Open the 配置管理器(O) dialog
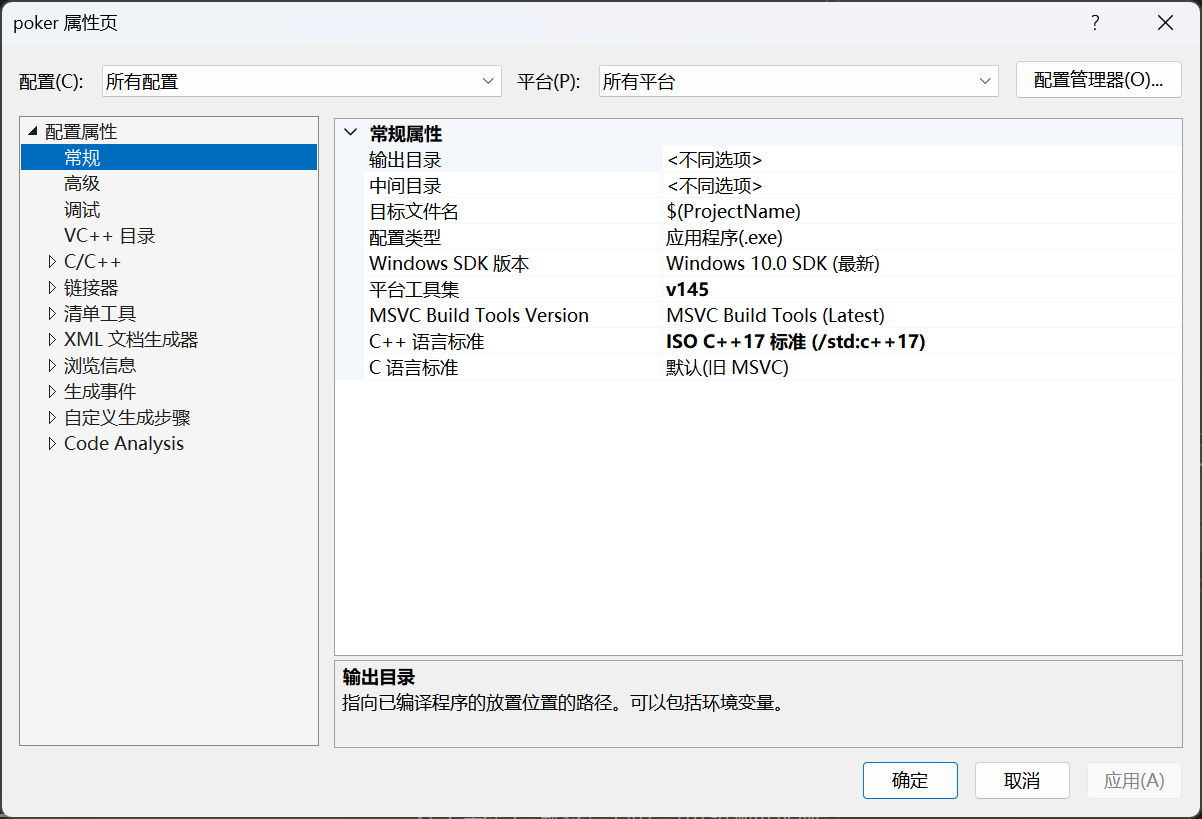Viewport: 1202px width, 819px height. tap(1098, 80)
